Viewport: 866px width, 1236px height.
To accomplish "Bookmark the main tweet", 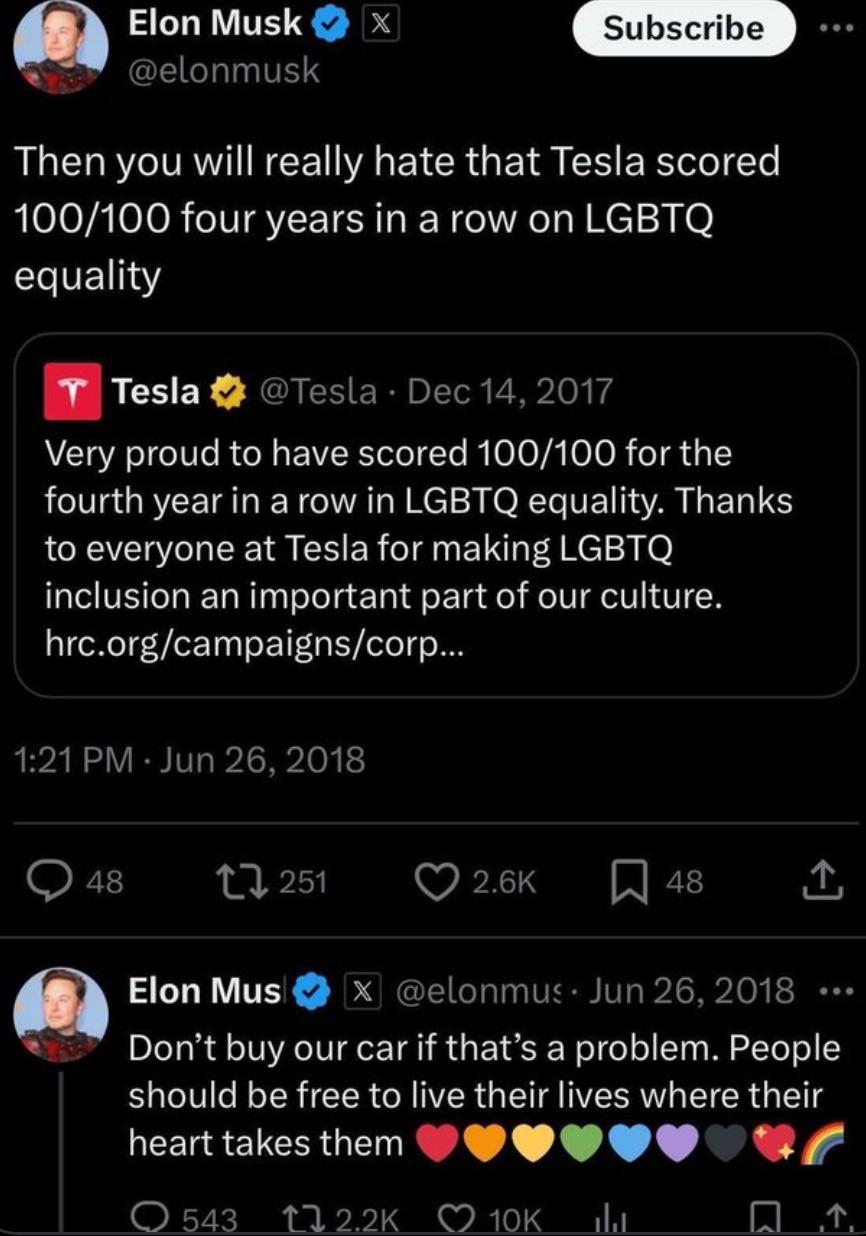I will click(627, 881).
